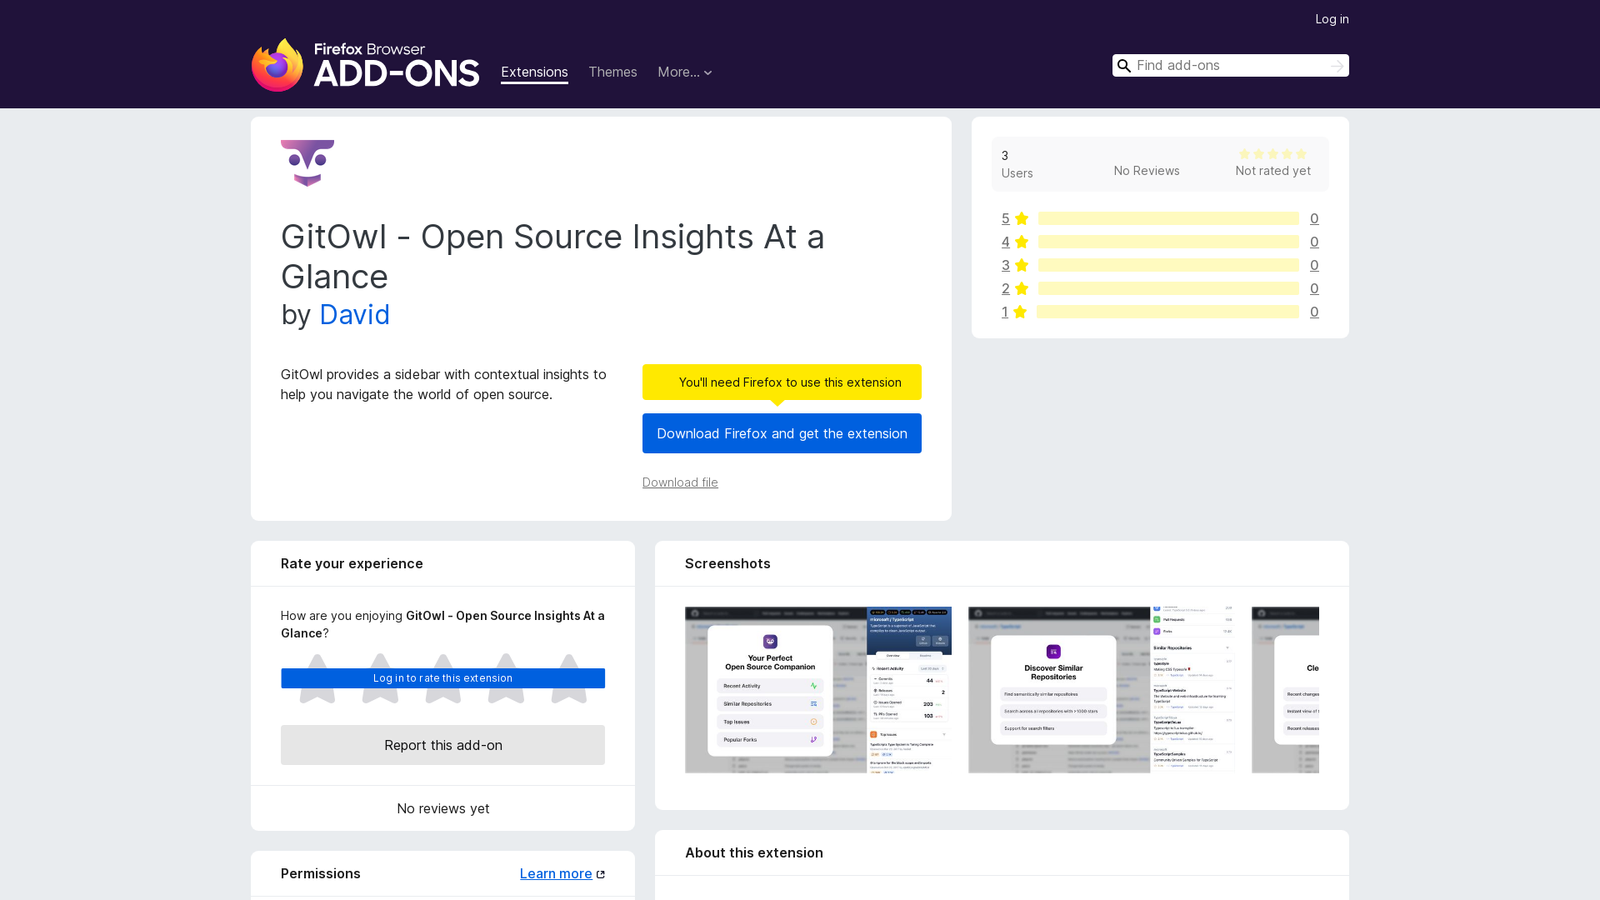Screen dimensions: 1600x900
Task: Click the Screenshots heading
Action: (728, 564)
